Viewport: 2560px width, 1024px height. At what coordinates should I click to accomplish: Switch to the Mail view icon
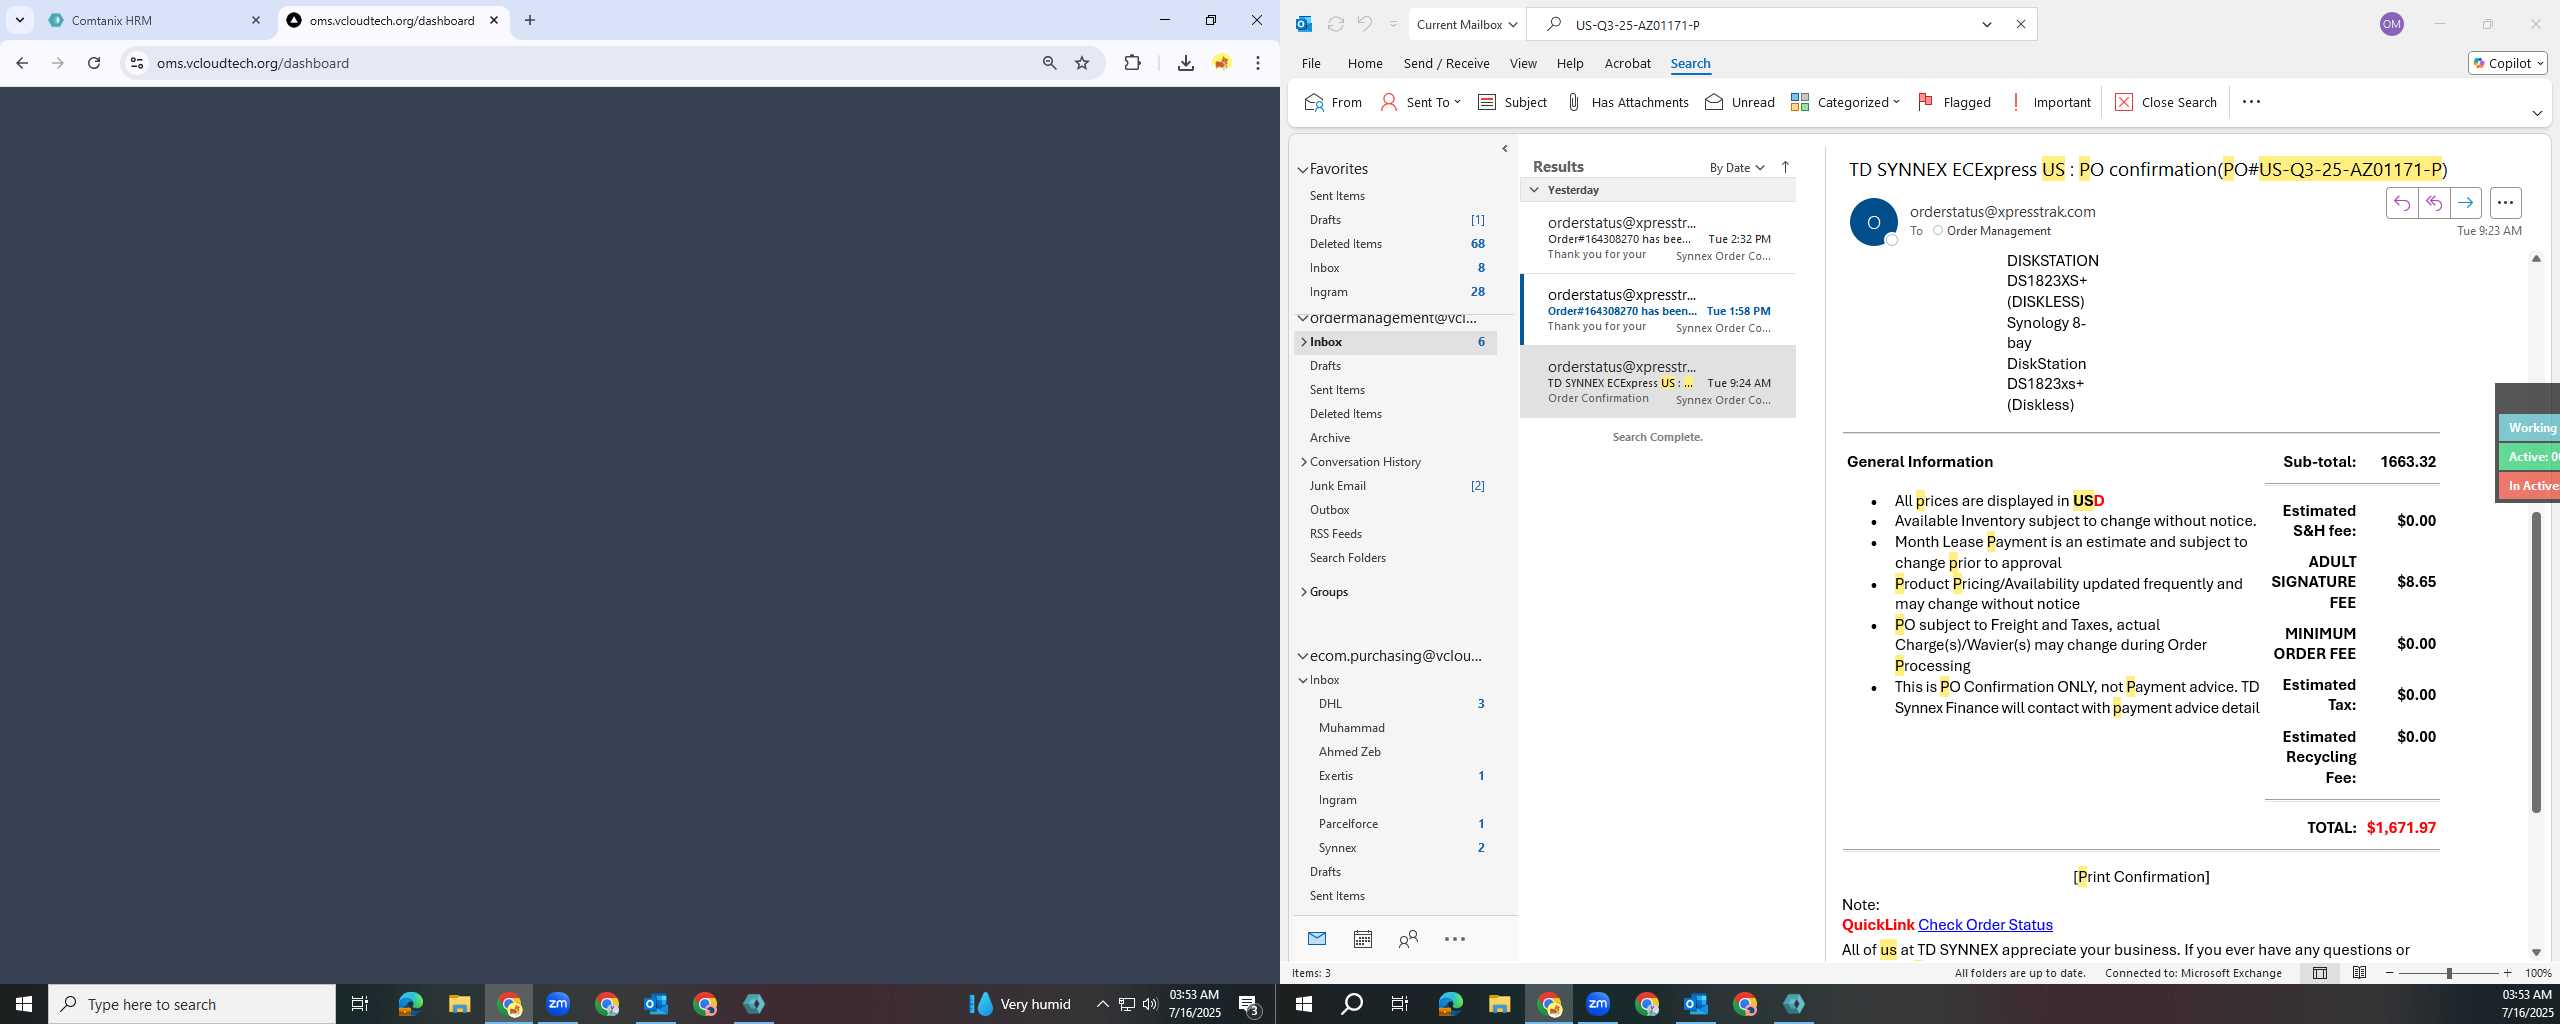[1317, 939]
